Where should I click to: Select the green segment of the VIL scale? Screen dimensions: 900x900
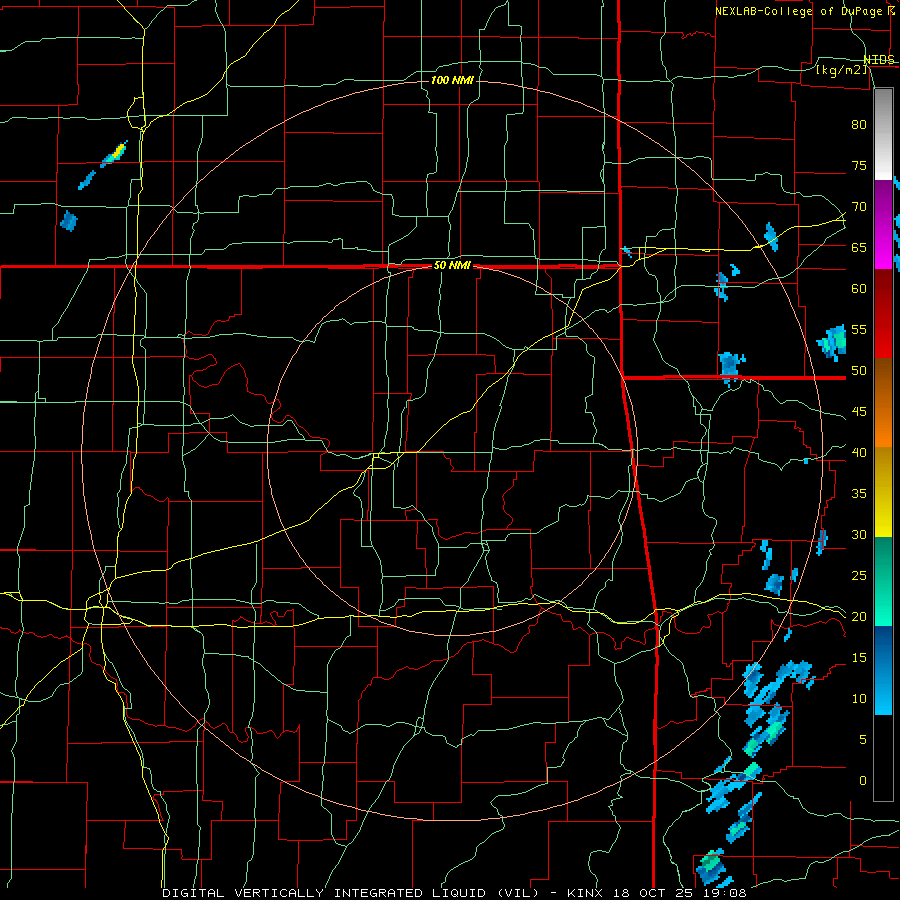point(883,581)
